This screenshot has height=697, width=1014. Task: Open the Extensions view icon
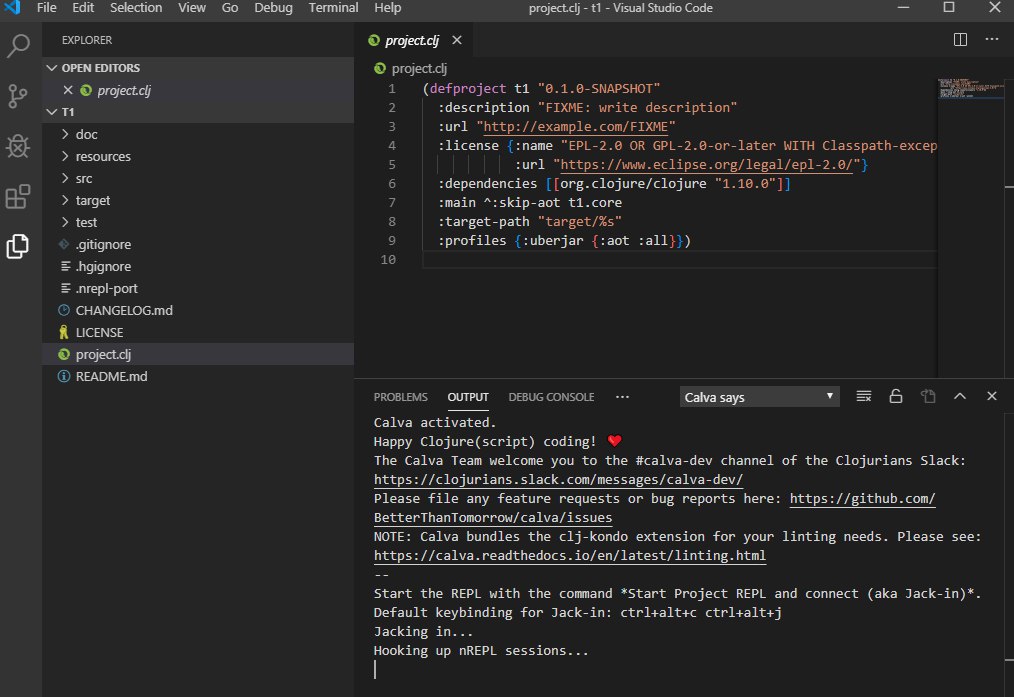coord(18,197)
